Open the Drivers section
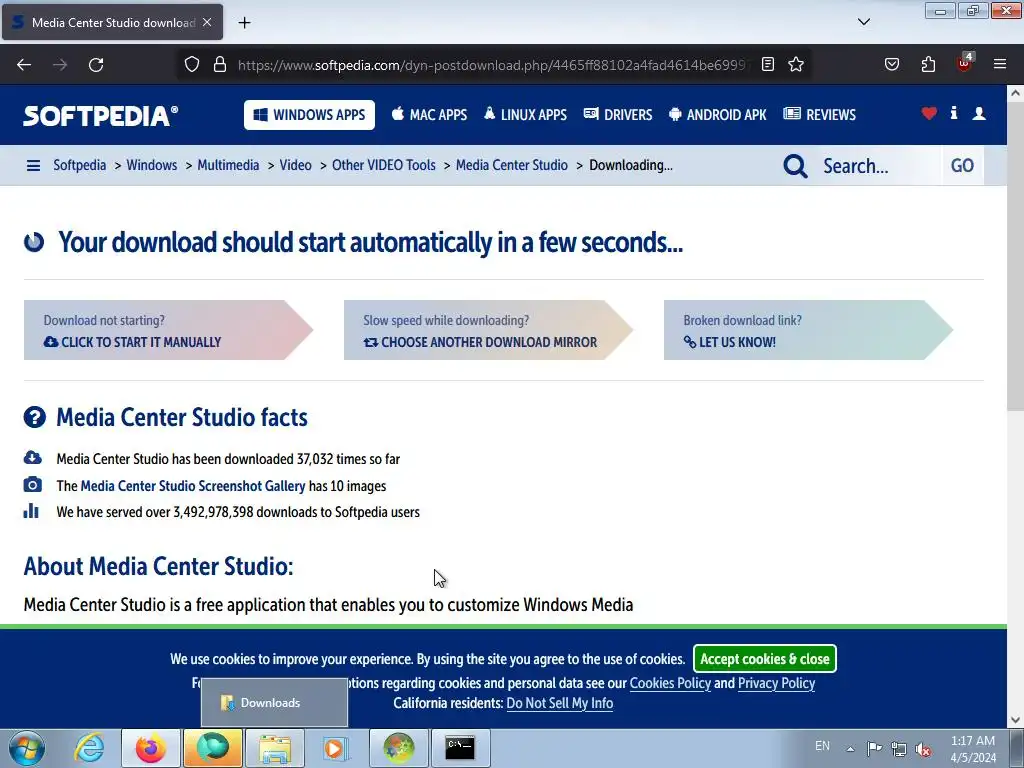This screenshot has height=768, width=1024. [x=618, y=115]
